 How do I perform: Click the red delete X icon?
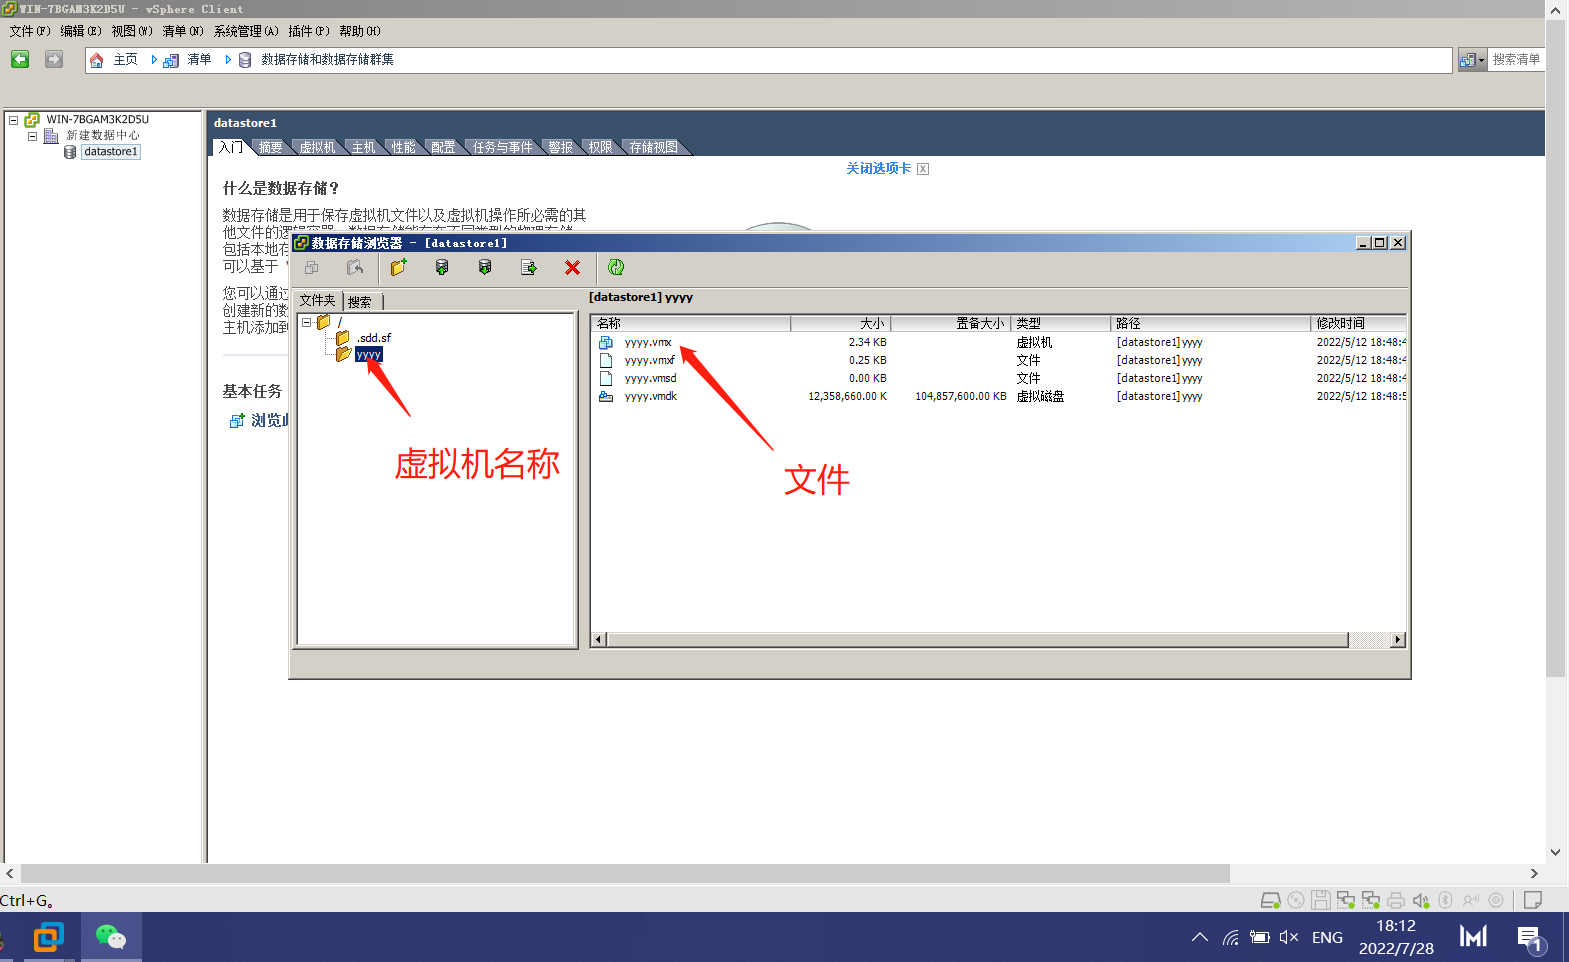tap(572, 267)
